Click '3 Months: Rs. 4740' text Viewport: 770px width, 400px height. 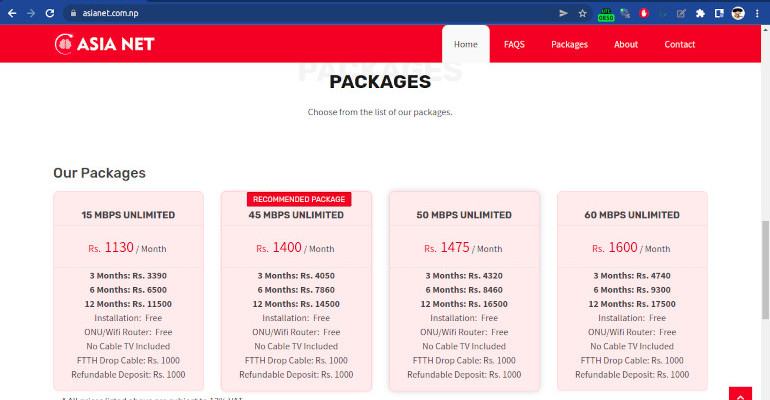point(632,275)
